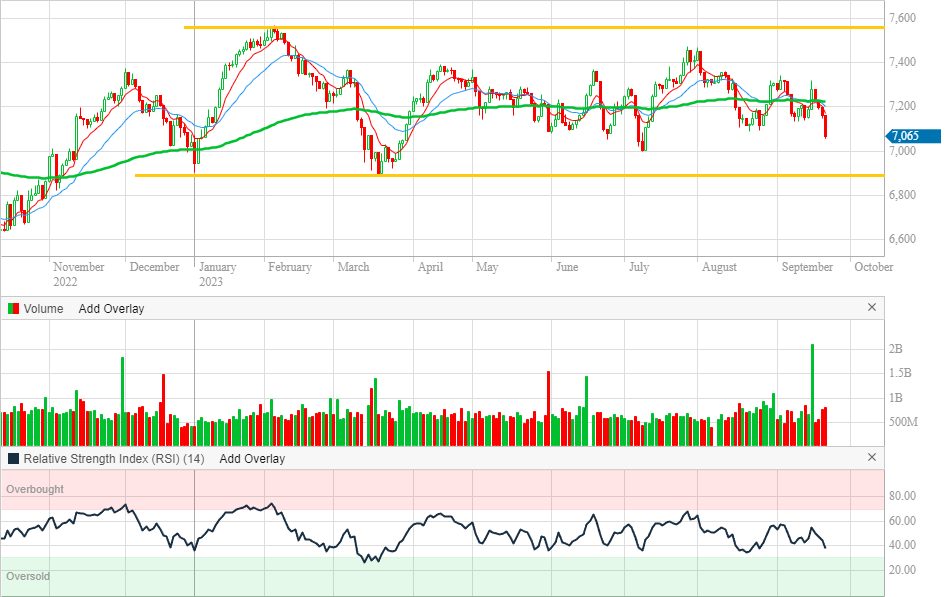Add an overlay to the Volume panel
The width and height of the screenshot is (945, 597).
pyautogui.click(x=111, y=309)
